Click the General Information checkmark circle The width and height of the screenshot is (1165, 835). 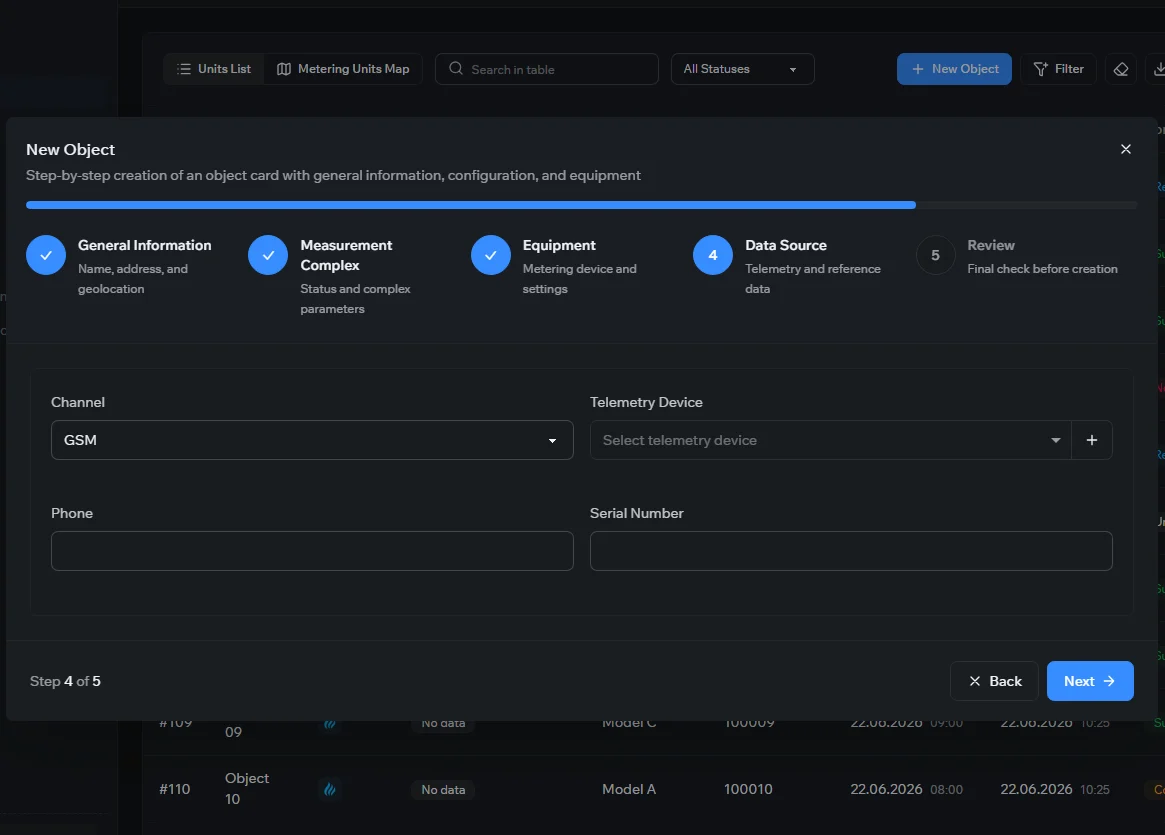tap(46, 255)
